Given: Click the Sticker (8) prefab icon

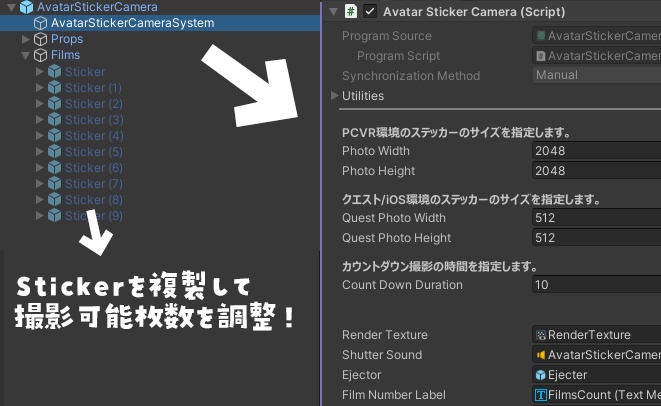Looking at the screenshot, I should tap(54, 200).
